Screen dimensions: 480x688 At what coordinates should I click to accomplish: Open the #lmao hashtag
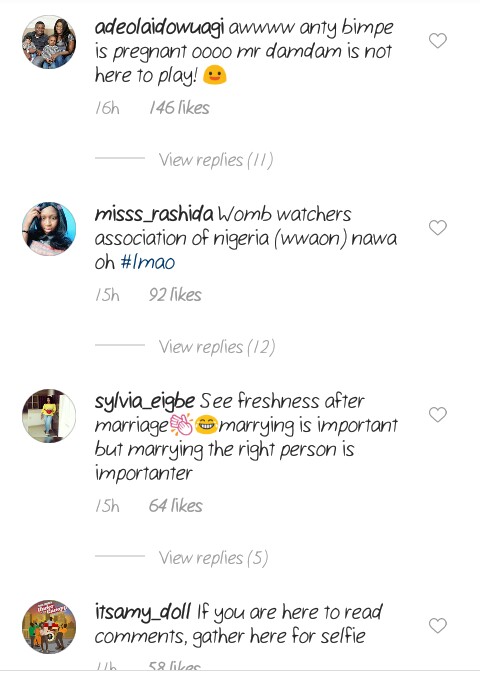click(x=148, y=262)
